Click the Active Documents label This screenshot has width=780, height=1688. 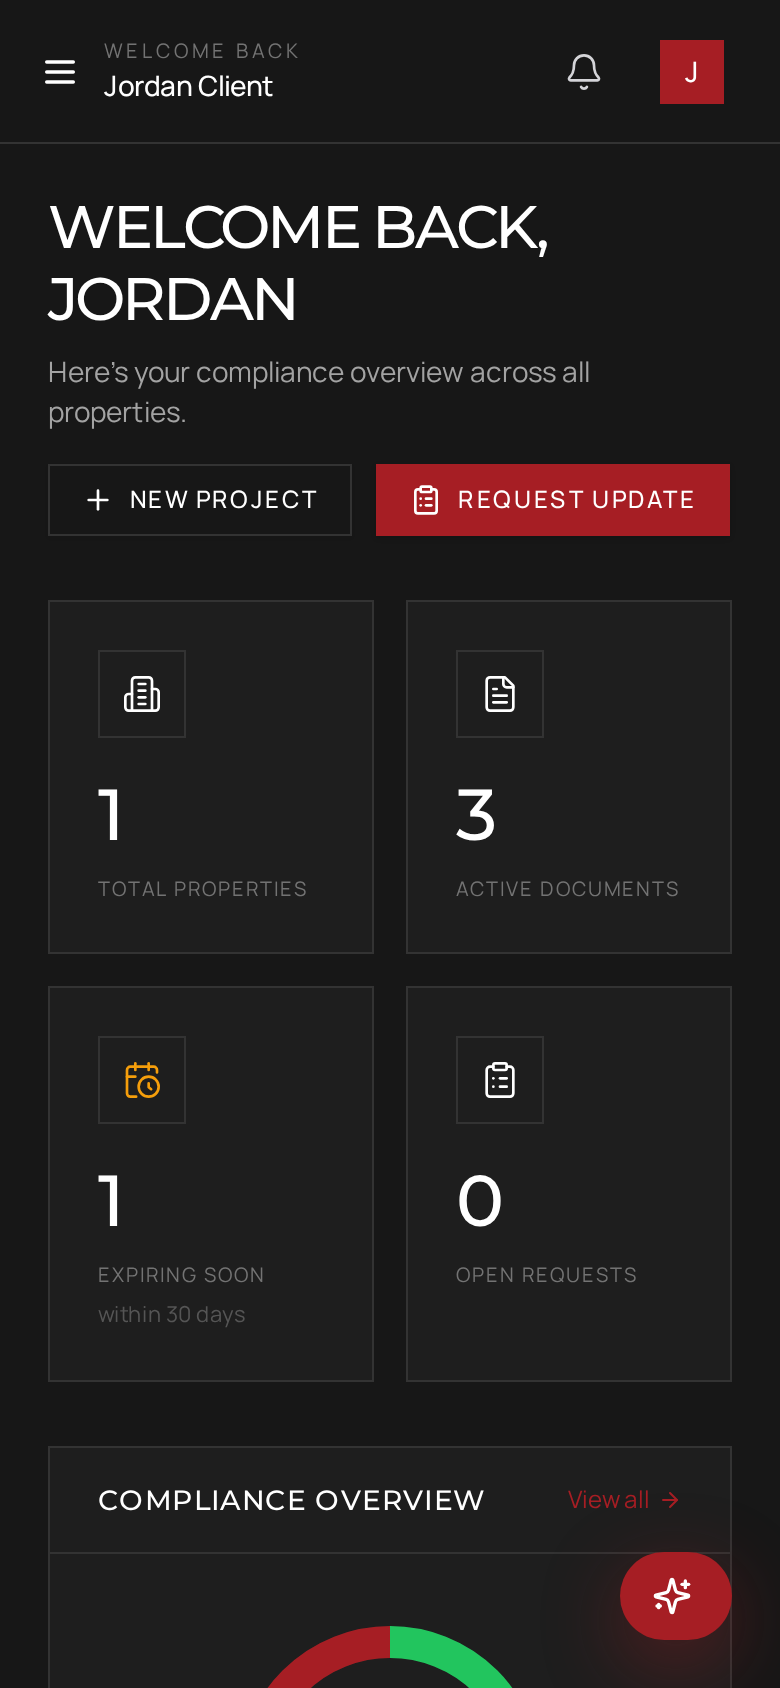point(567,889)
